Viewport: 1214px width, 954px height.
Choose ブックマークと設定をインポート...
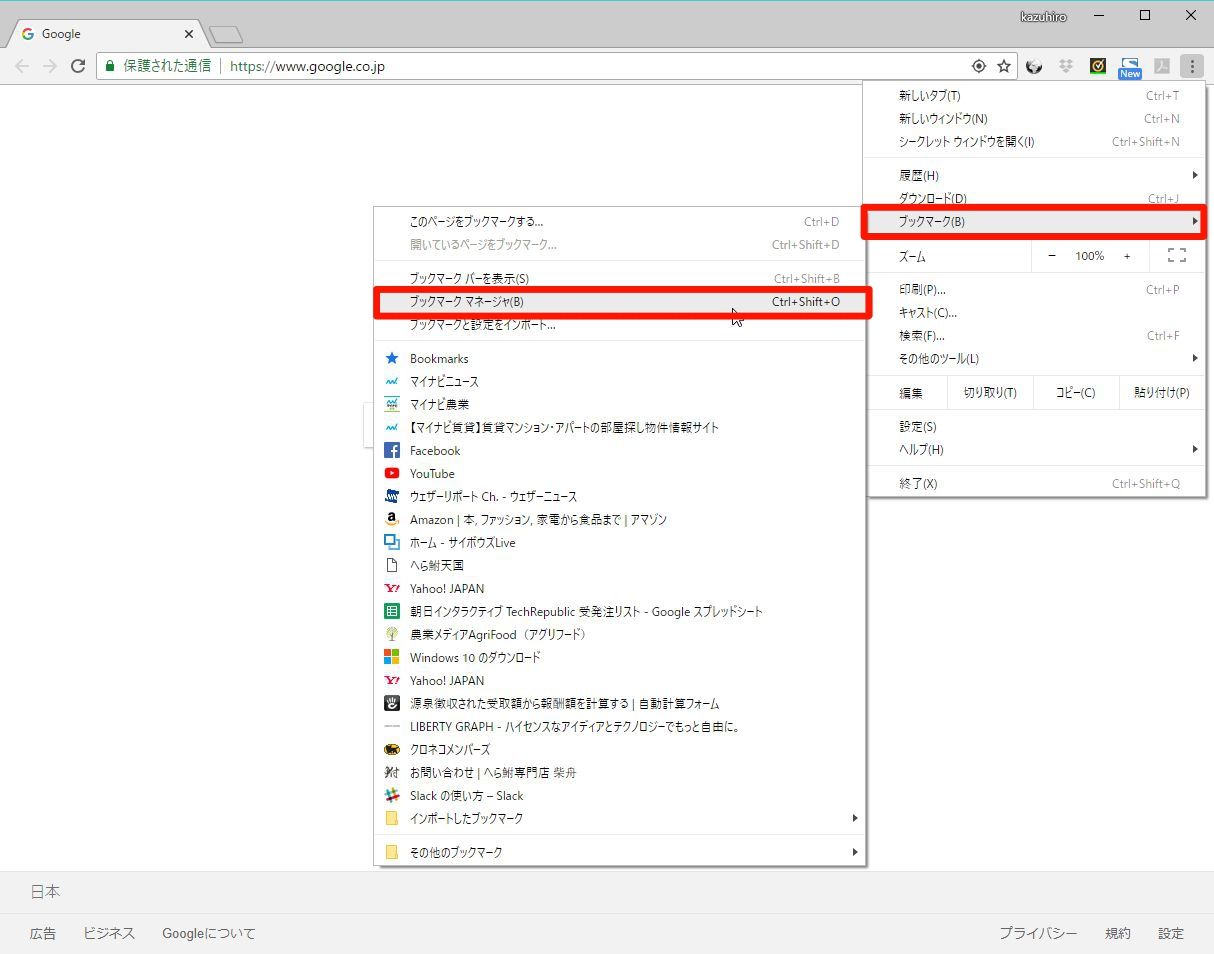click(620, 324)
